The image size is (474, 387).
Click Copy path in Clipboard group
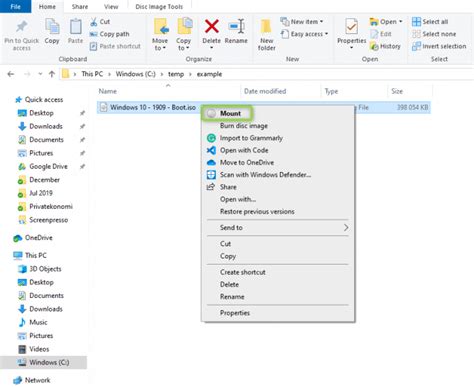coord(109,34)
